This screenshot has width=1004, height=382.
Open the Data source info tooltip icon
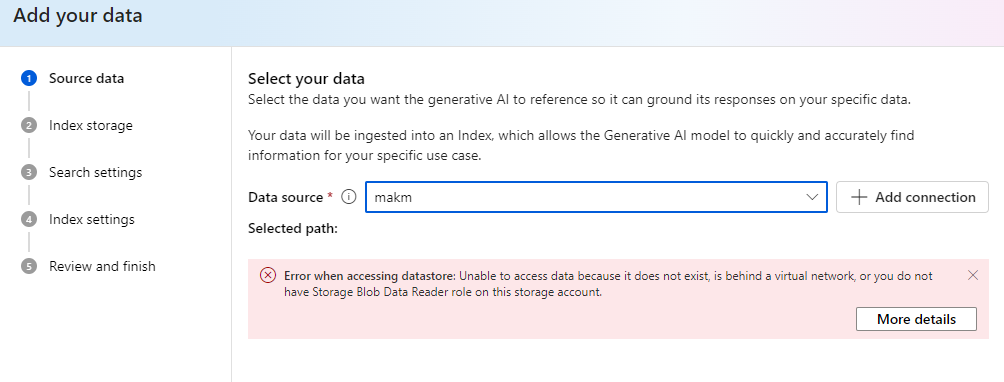pos(348,197)
